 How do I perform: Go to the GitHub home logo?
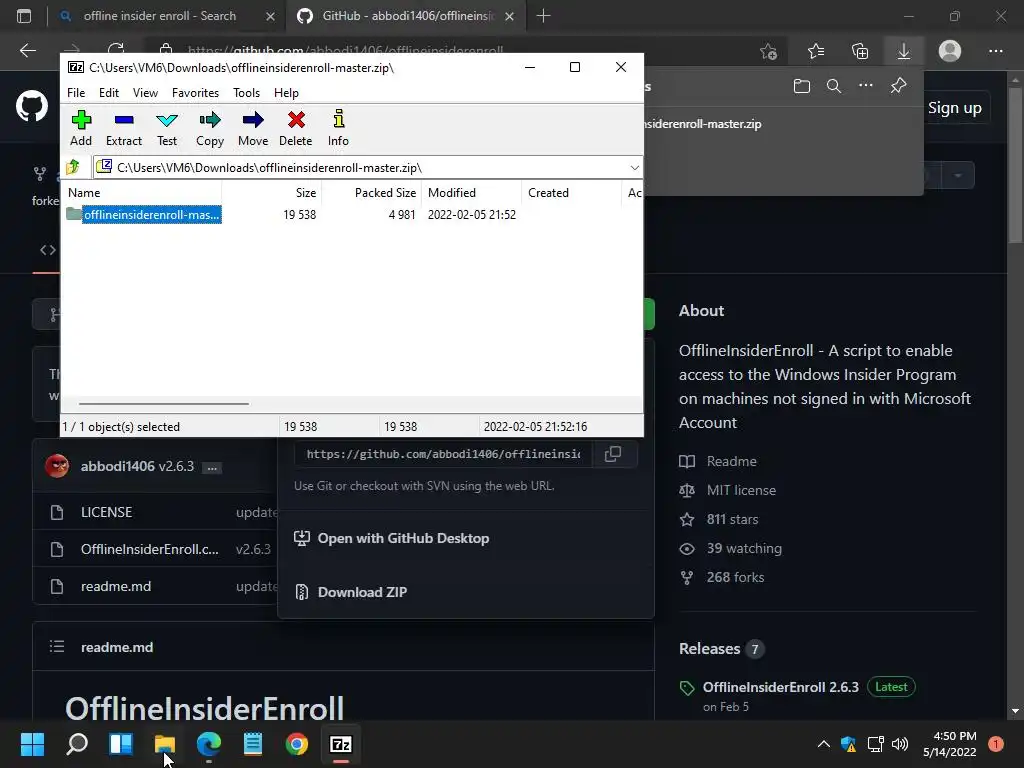click(x=32, y=106)
